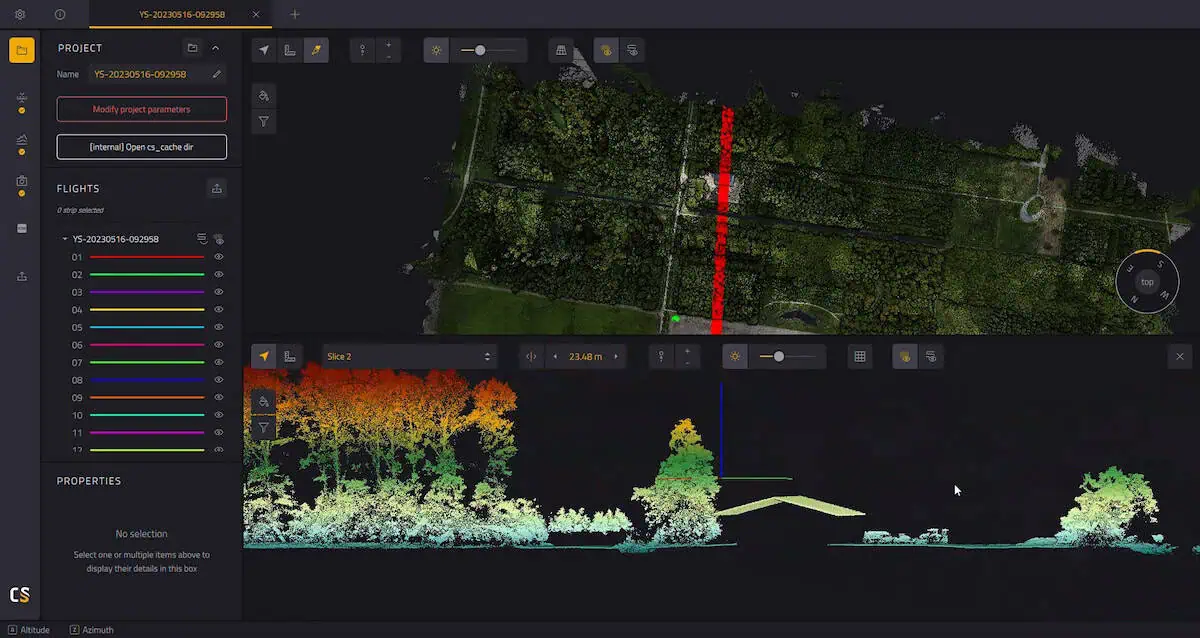The height and width of the screenshot is (638, 1200).
Task: Open the import flights icon in Flights panel
Action: 217,187
